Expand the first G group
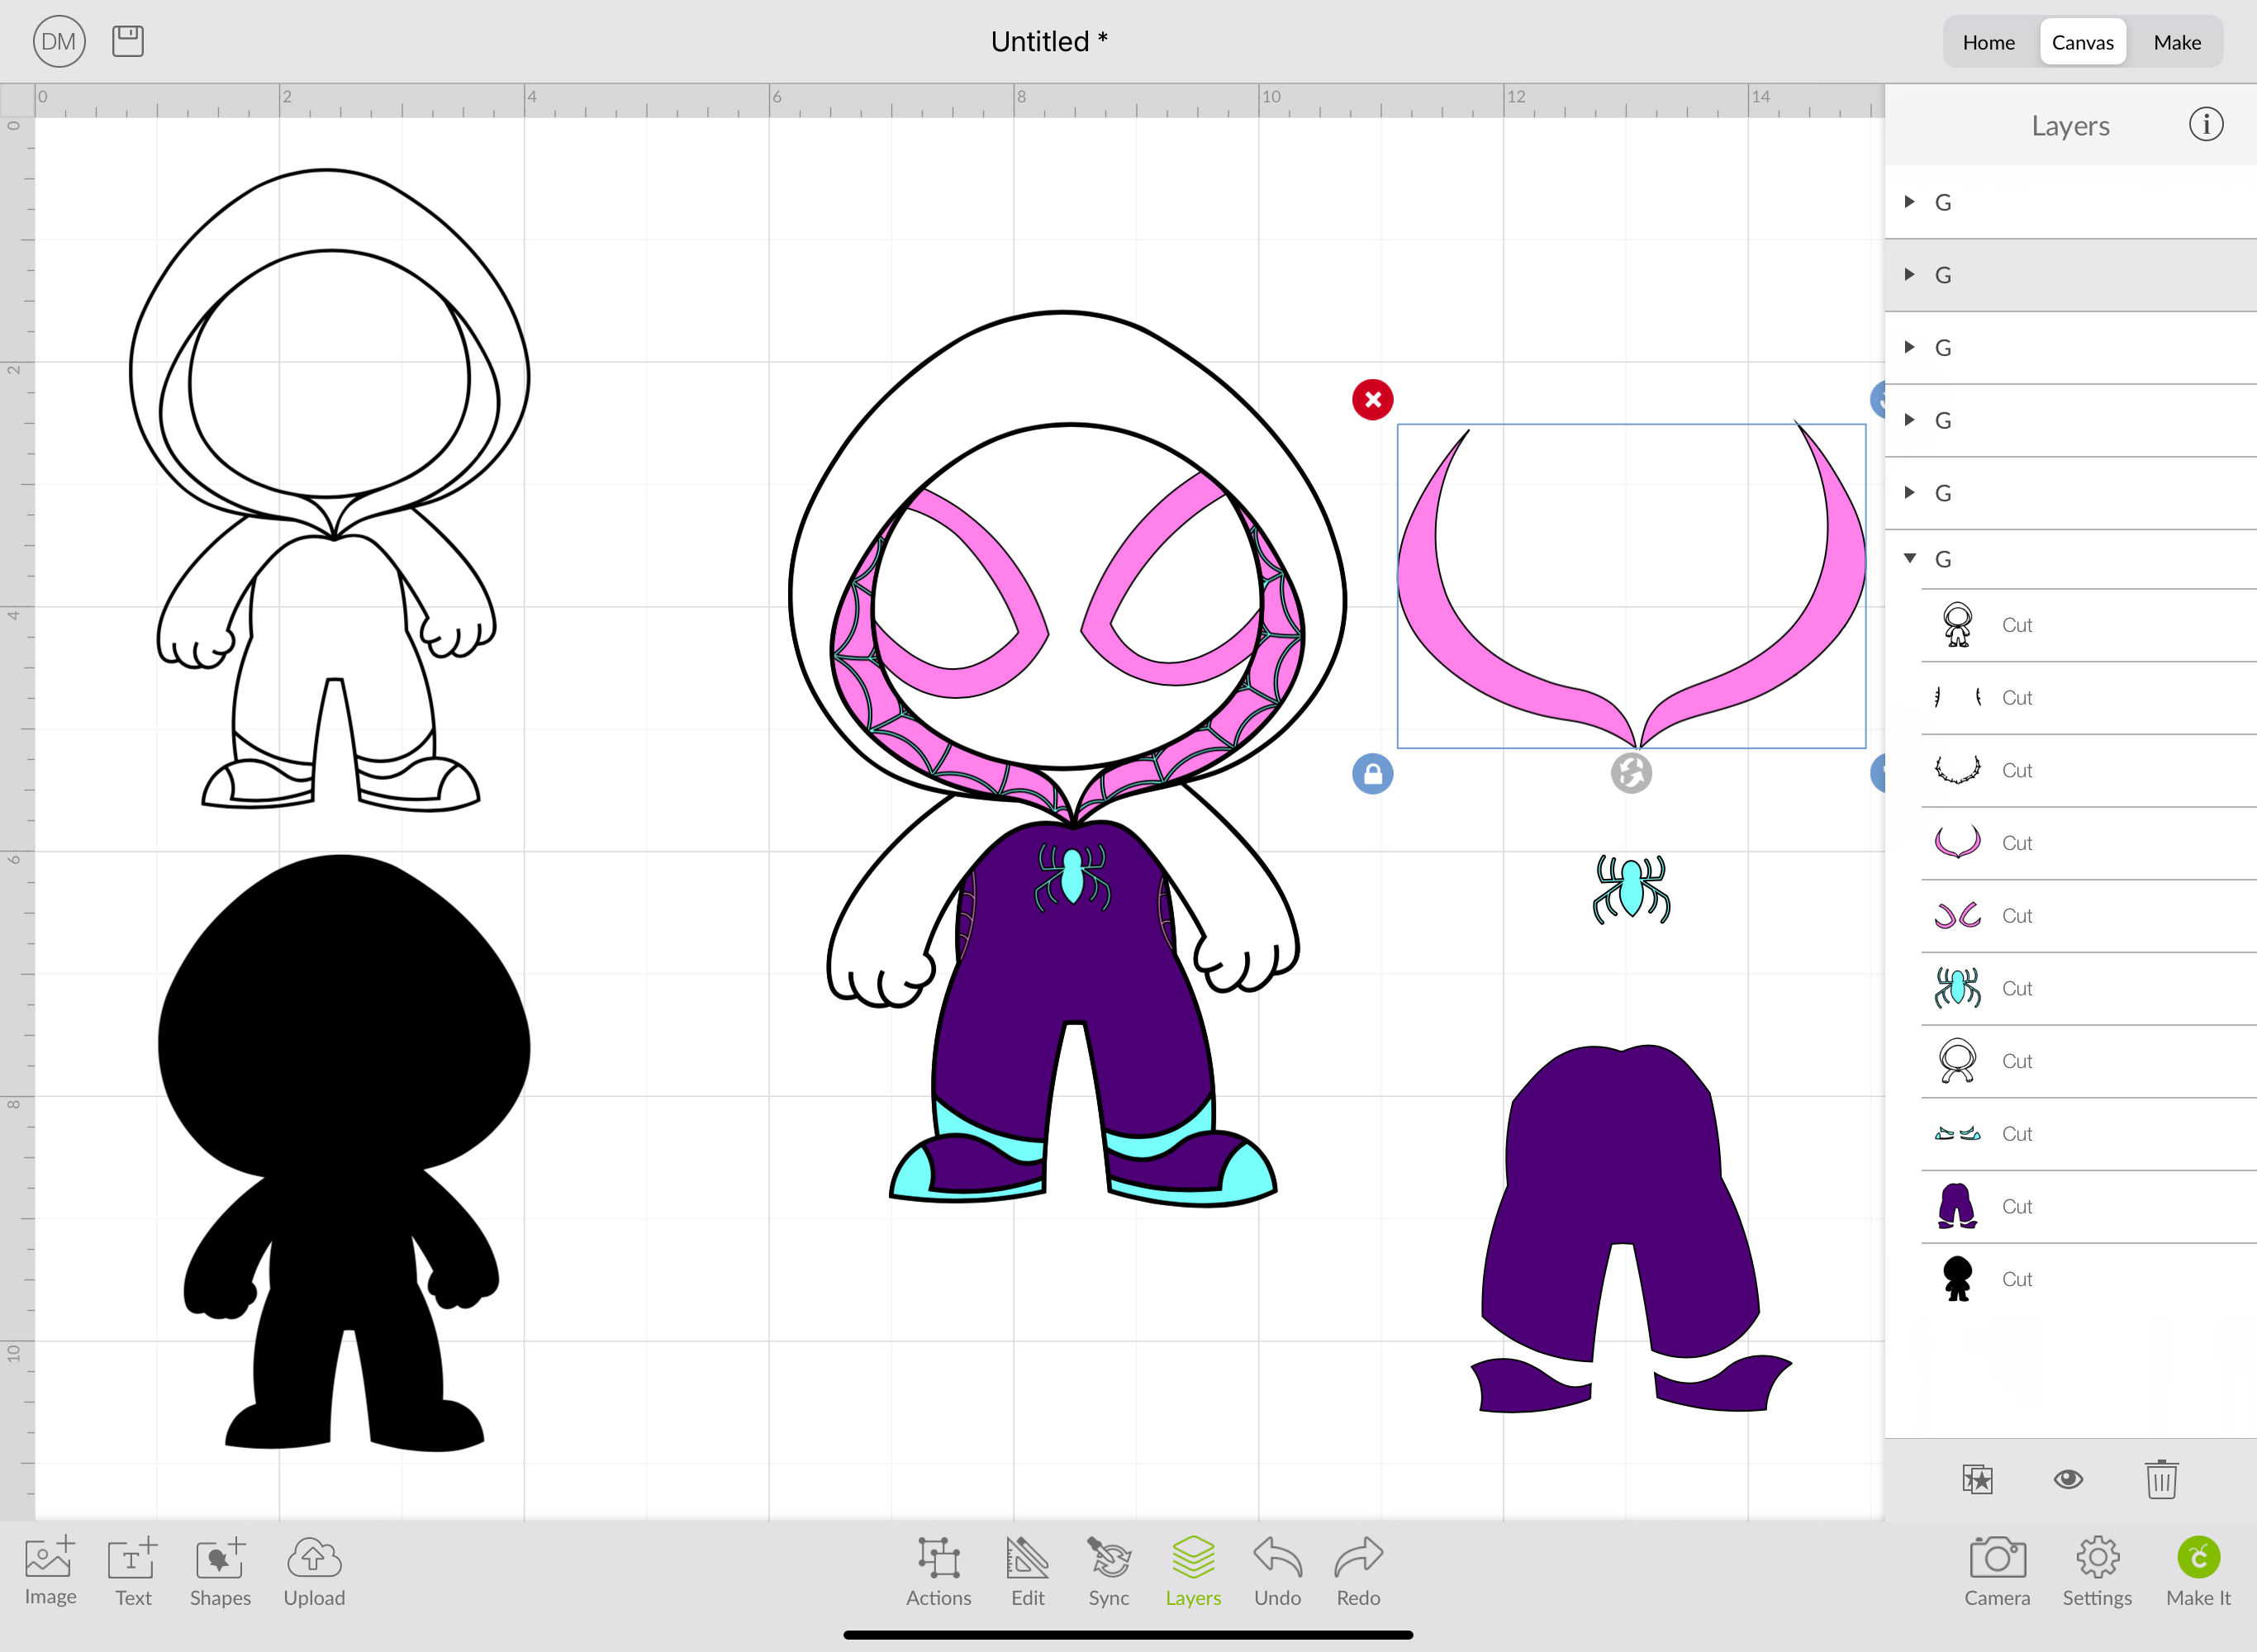 [x=1909, y=202]
